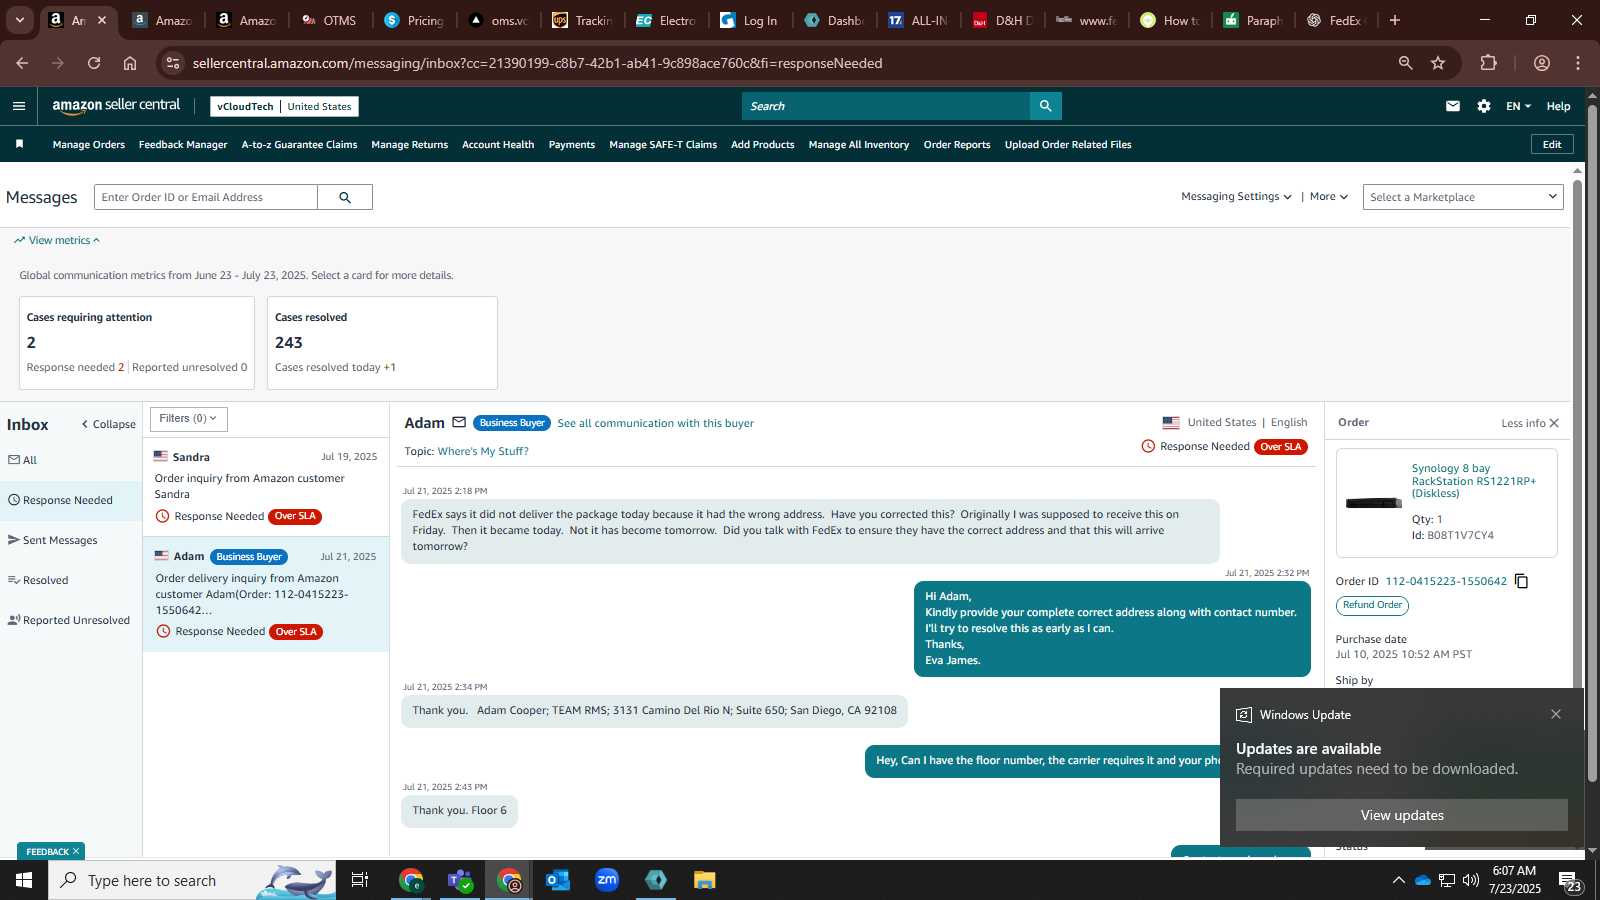The width and height of the screenshot is (1600, 900).
Task: Open See all communication with this buyer
Action: click(x=656, y=423)
